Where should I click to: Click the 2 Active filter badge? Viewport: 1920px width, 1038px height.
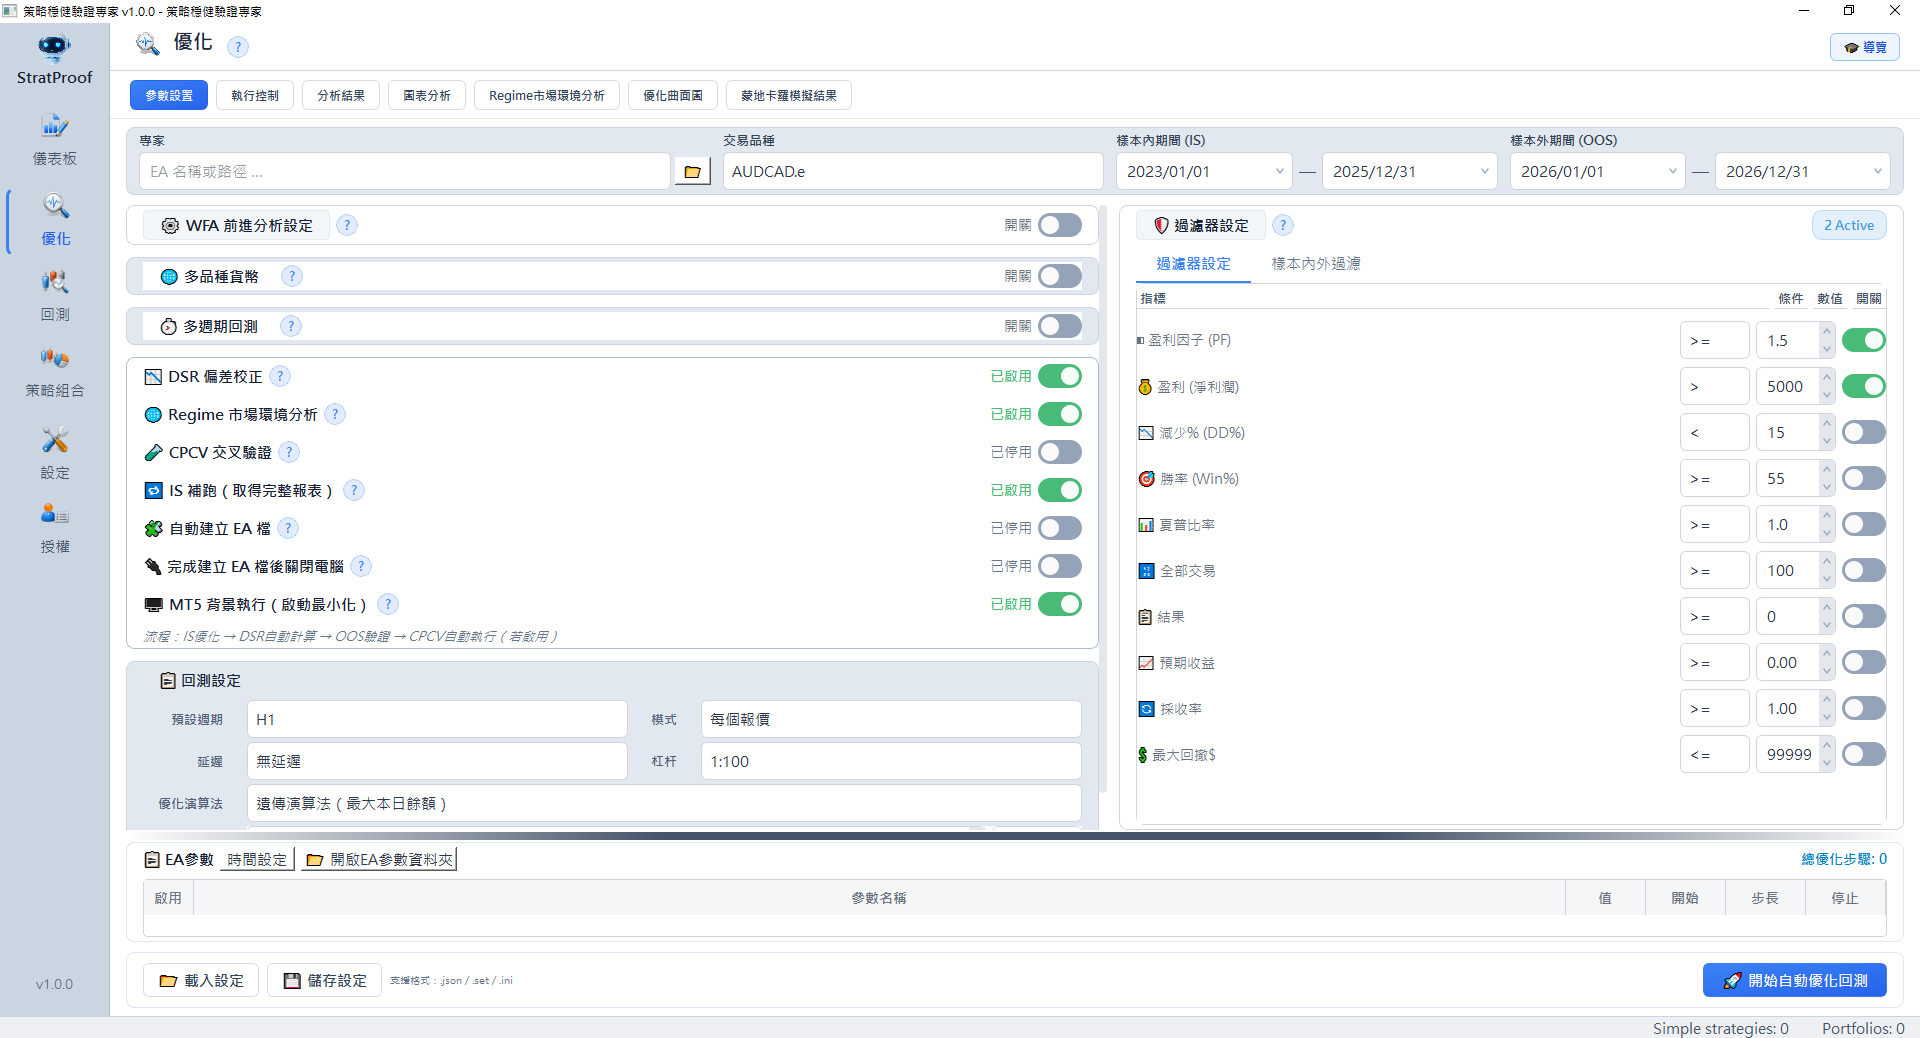(1849, 225)
